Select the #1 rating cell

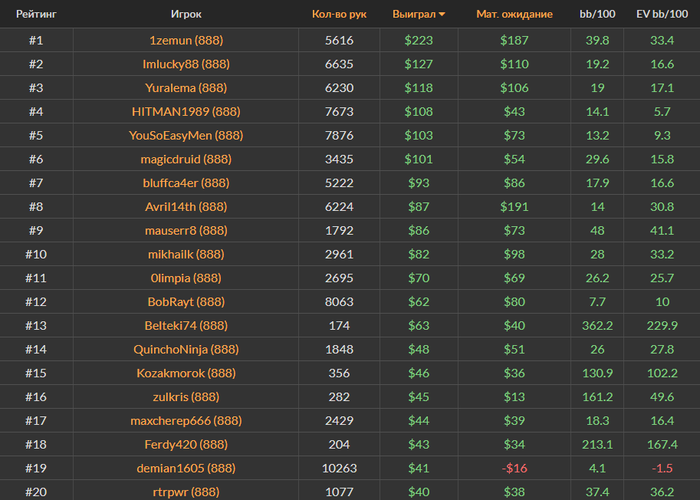[x=36, y=40]
